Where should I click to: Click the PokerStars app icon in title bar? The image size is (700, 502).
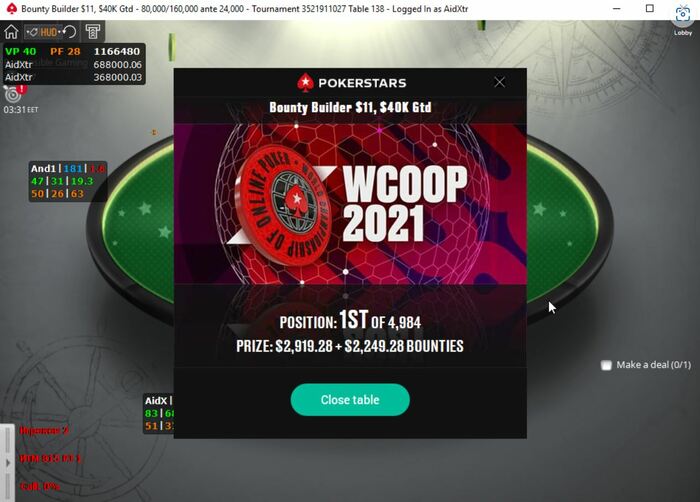[12, 8]
